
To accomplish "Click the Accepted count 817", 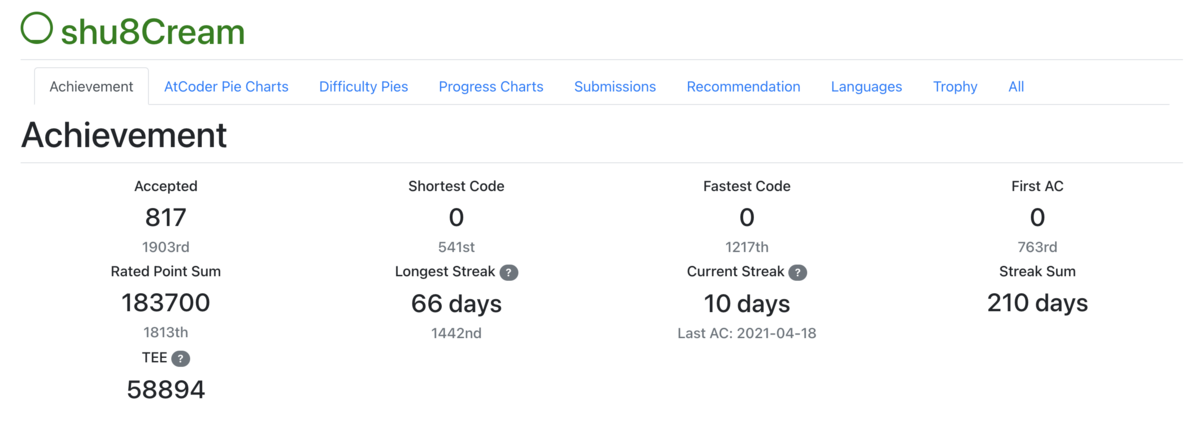I will pos(166,217).
